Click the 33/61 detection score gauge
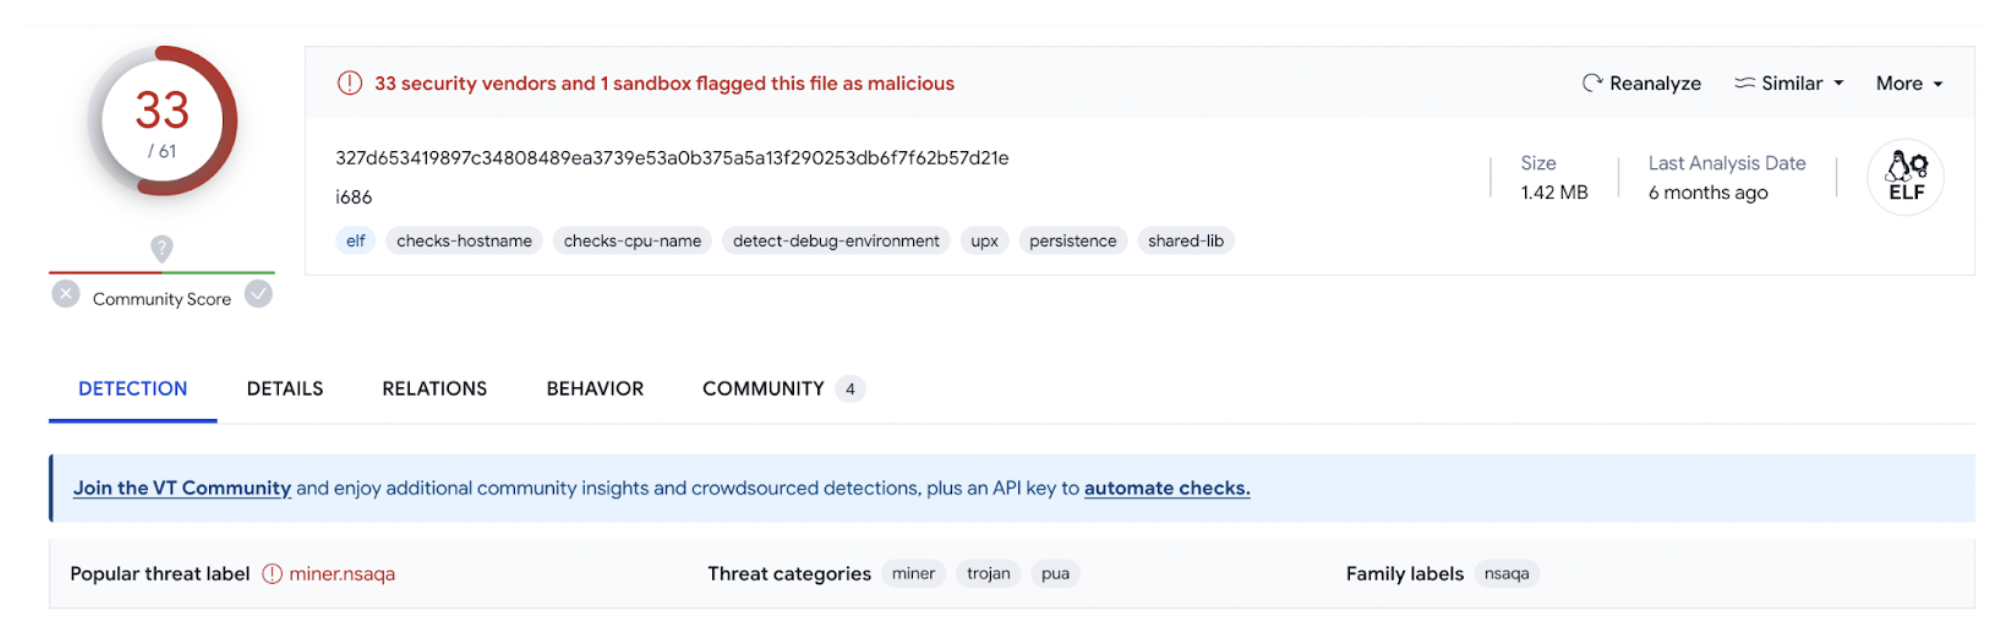 [162, 121]
